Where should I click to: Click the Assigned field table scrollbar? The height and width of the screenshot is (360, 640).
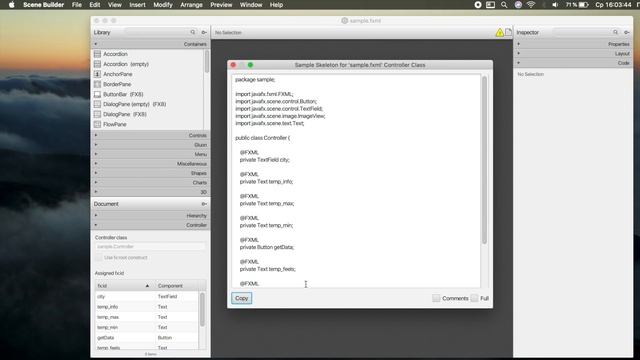[202, 309]
